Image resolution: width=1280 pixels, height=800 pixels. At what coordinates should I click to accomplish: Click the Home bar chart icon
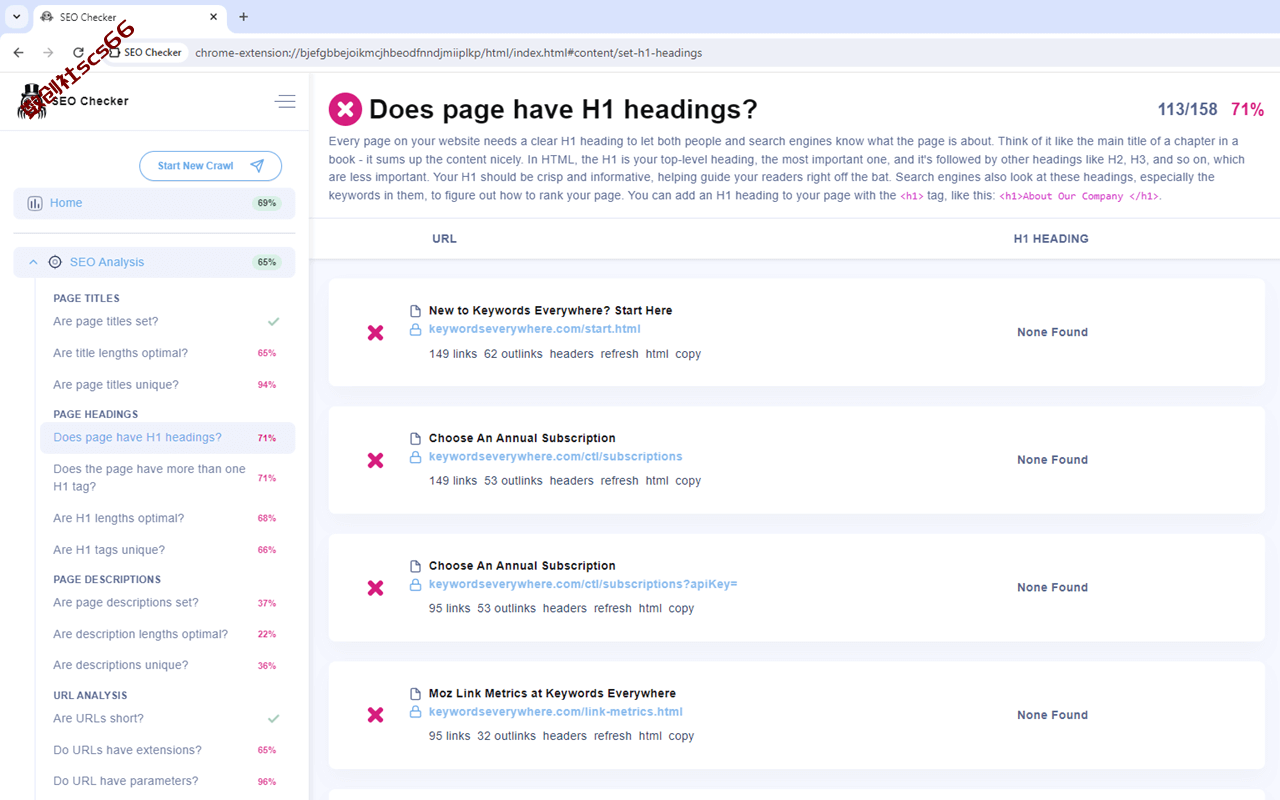[35, 203]
